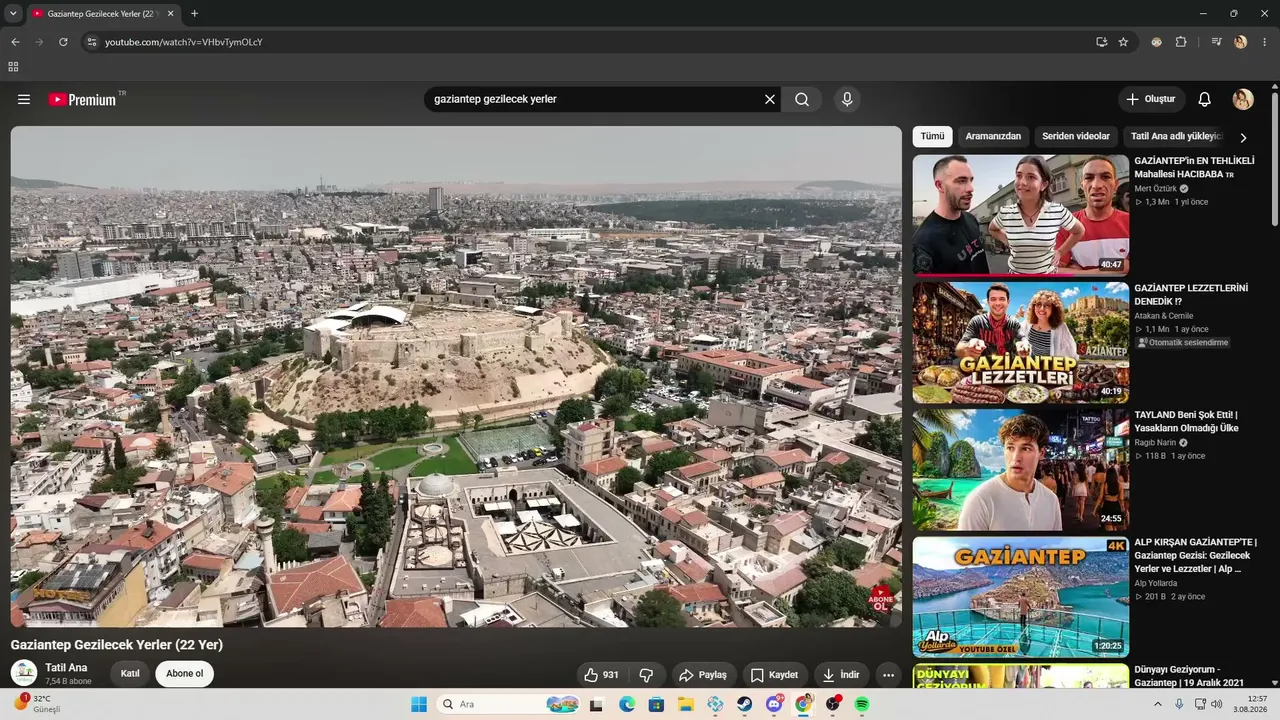1280x720 pixels.
Task: Open the Windows Start menu
Action: point(419,704)
